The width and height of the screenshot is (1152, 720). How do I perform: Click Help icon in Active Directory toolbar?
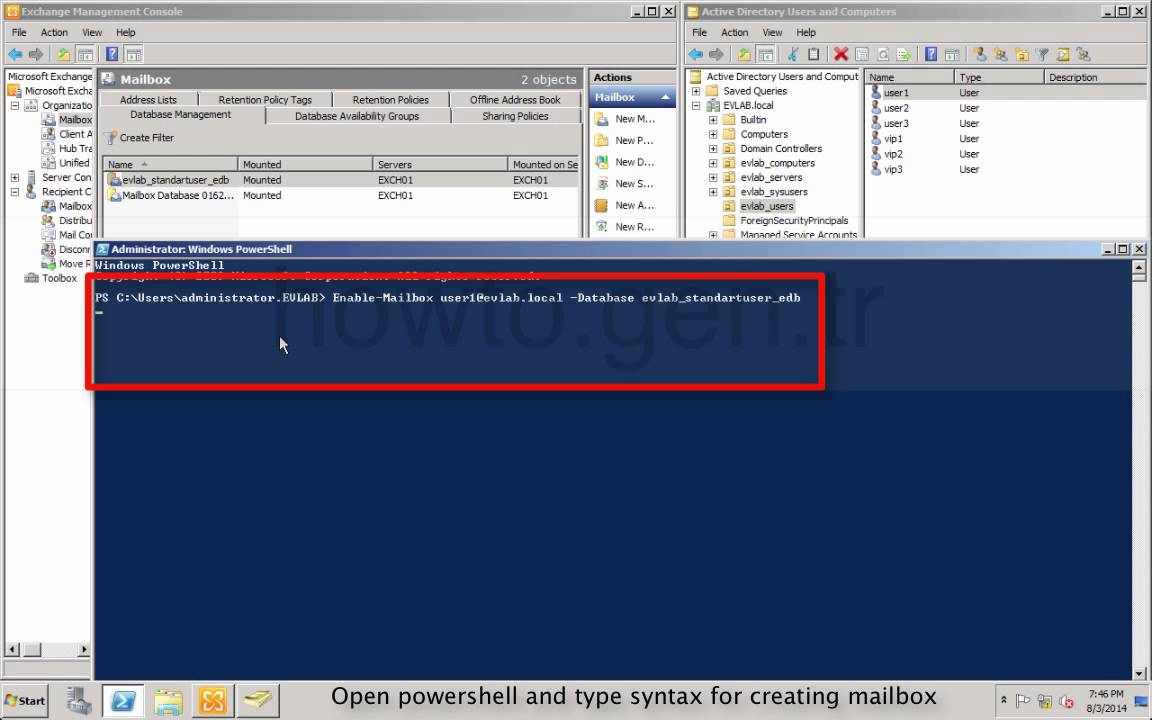tap(931, 54)
